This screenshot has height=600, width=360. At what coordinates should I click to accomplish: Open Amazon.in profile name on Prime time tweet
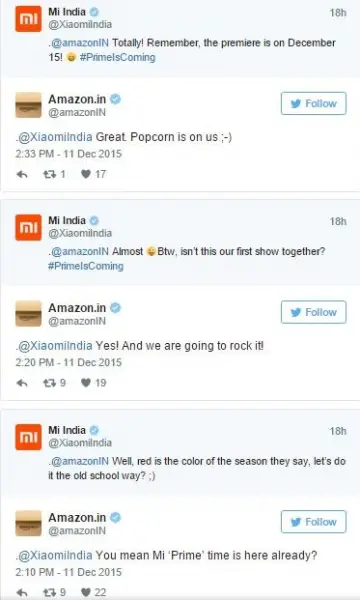77,517
